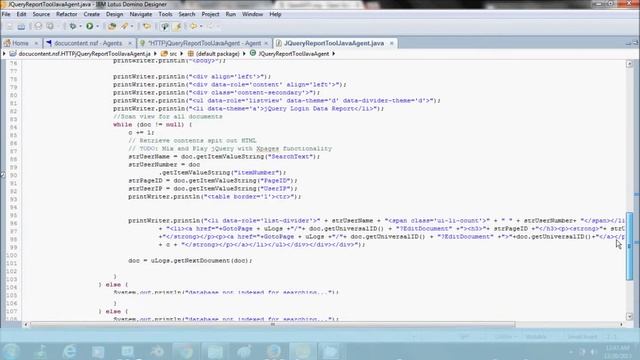Open the Source menu

[x=41, y=14]
